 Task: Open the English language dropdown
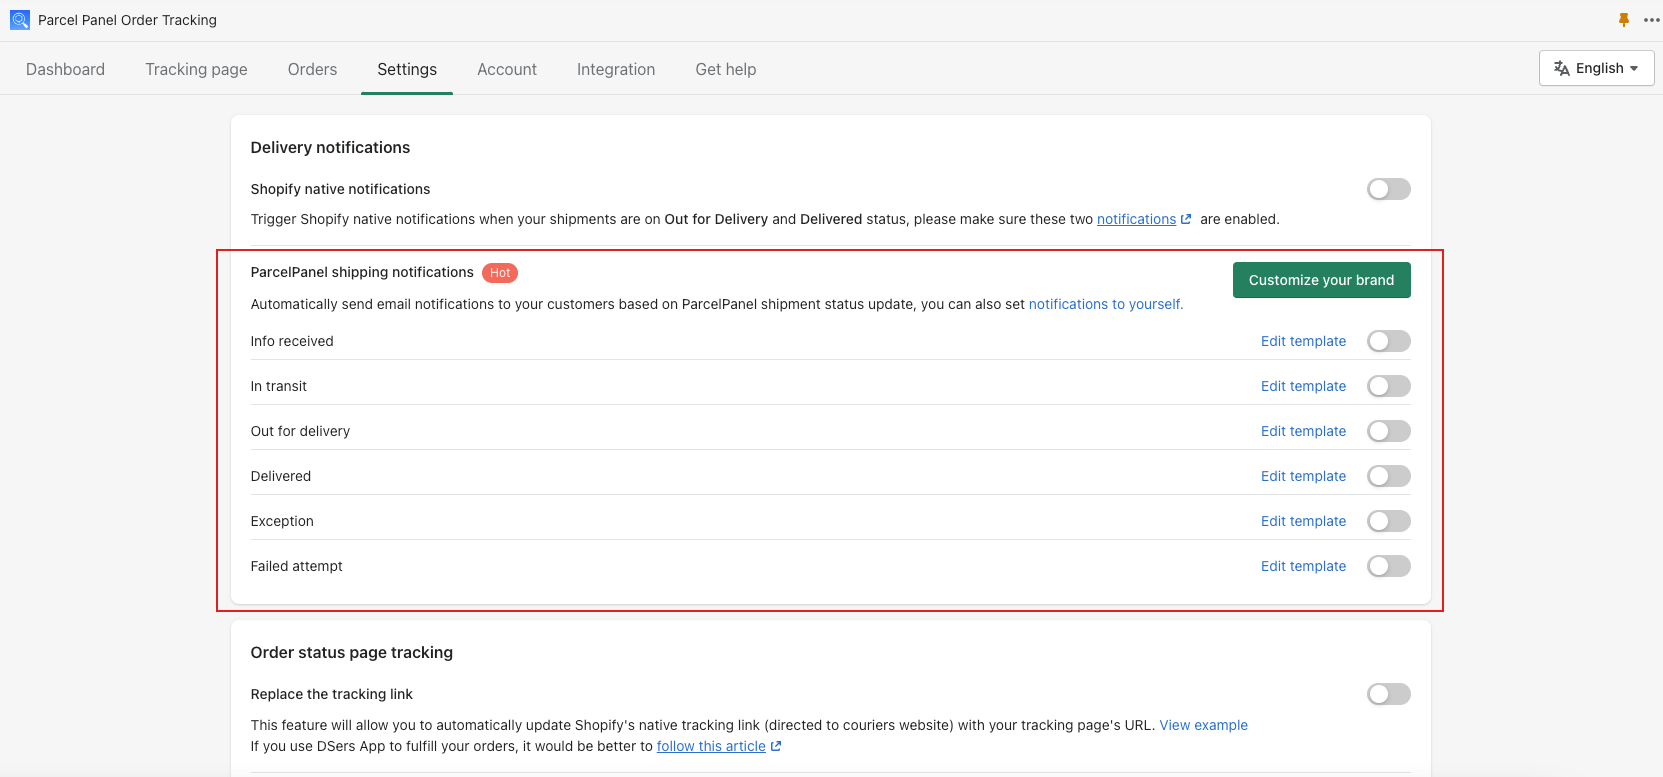1596,68
